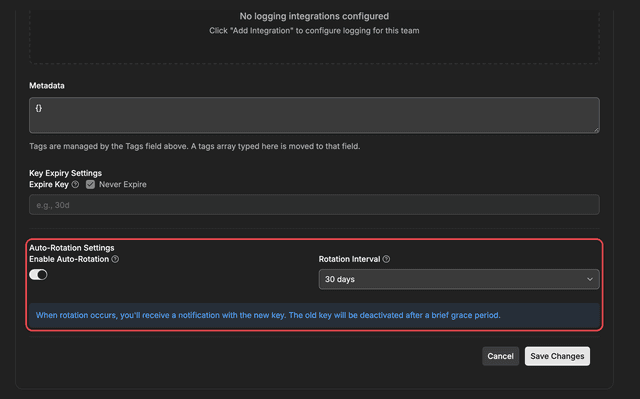Click the 'Auto-Rotation Settings' heading

pos(71,248)
